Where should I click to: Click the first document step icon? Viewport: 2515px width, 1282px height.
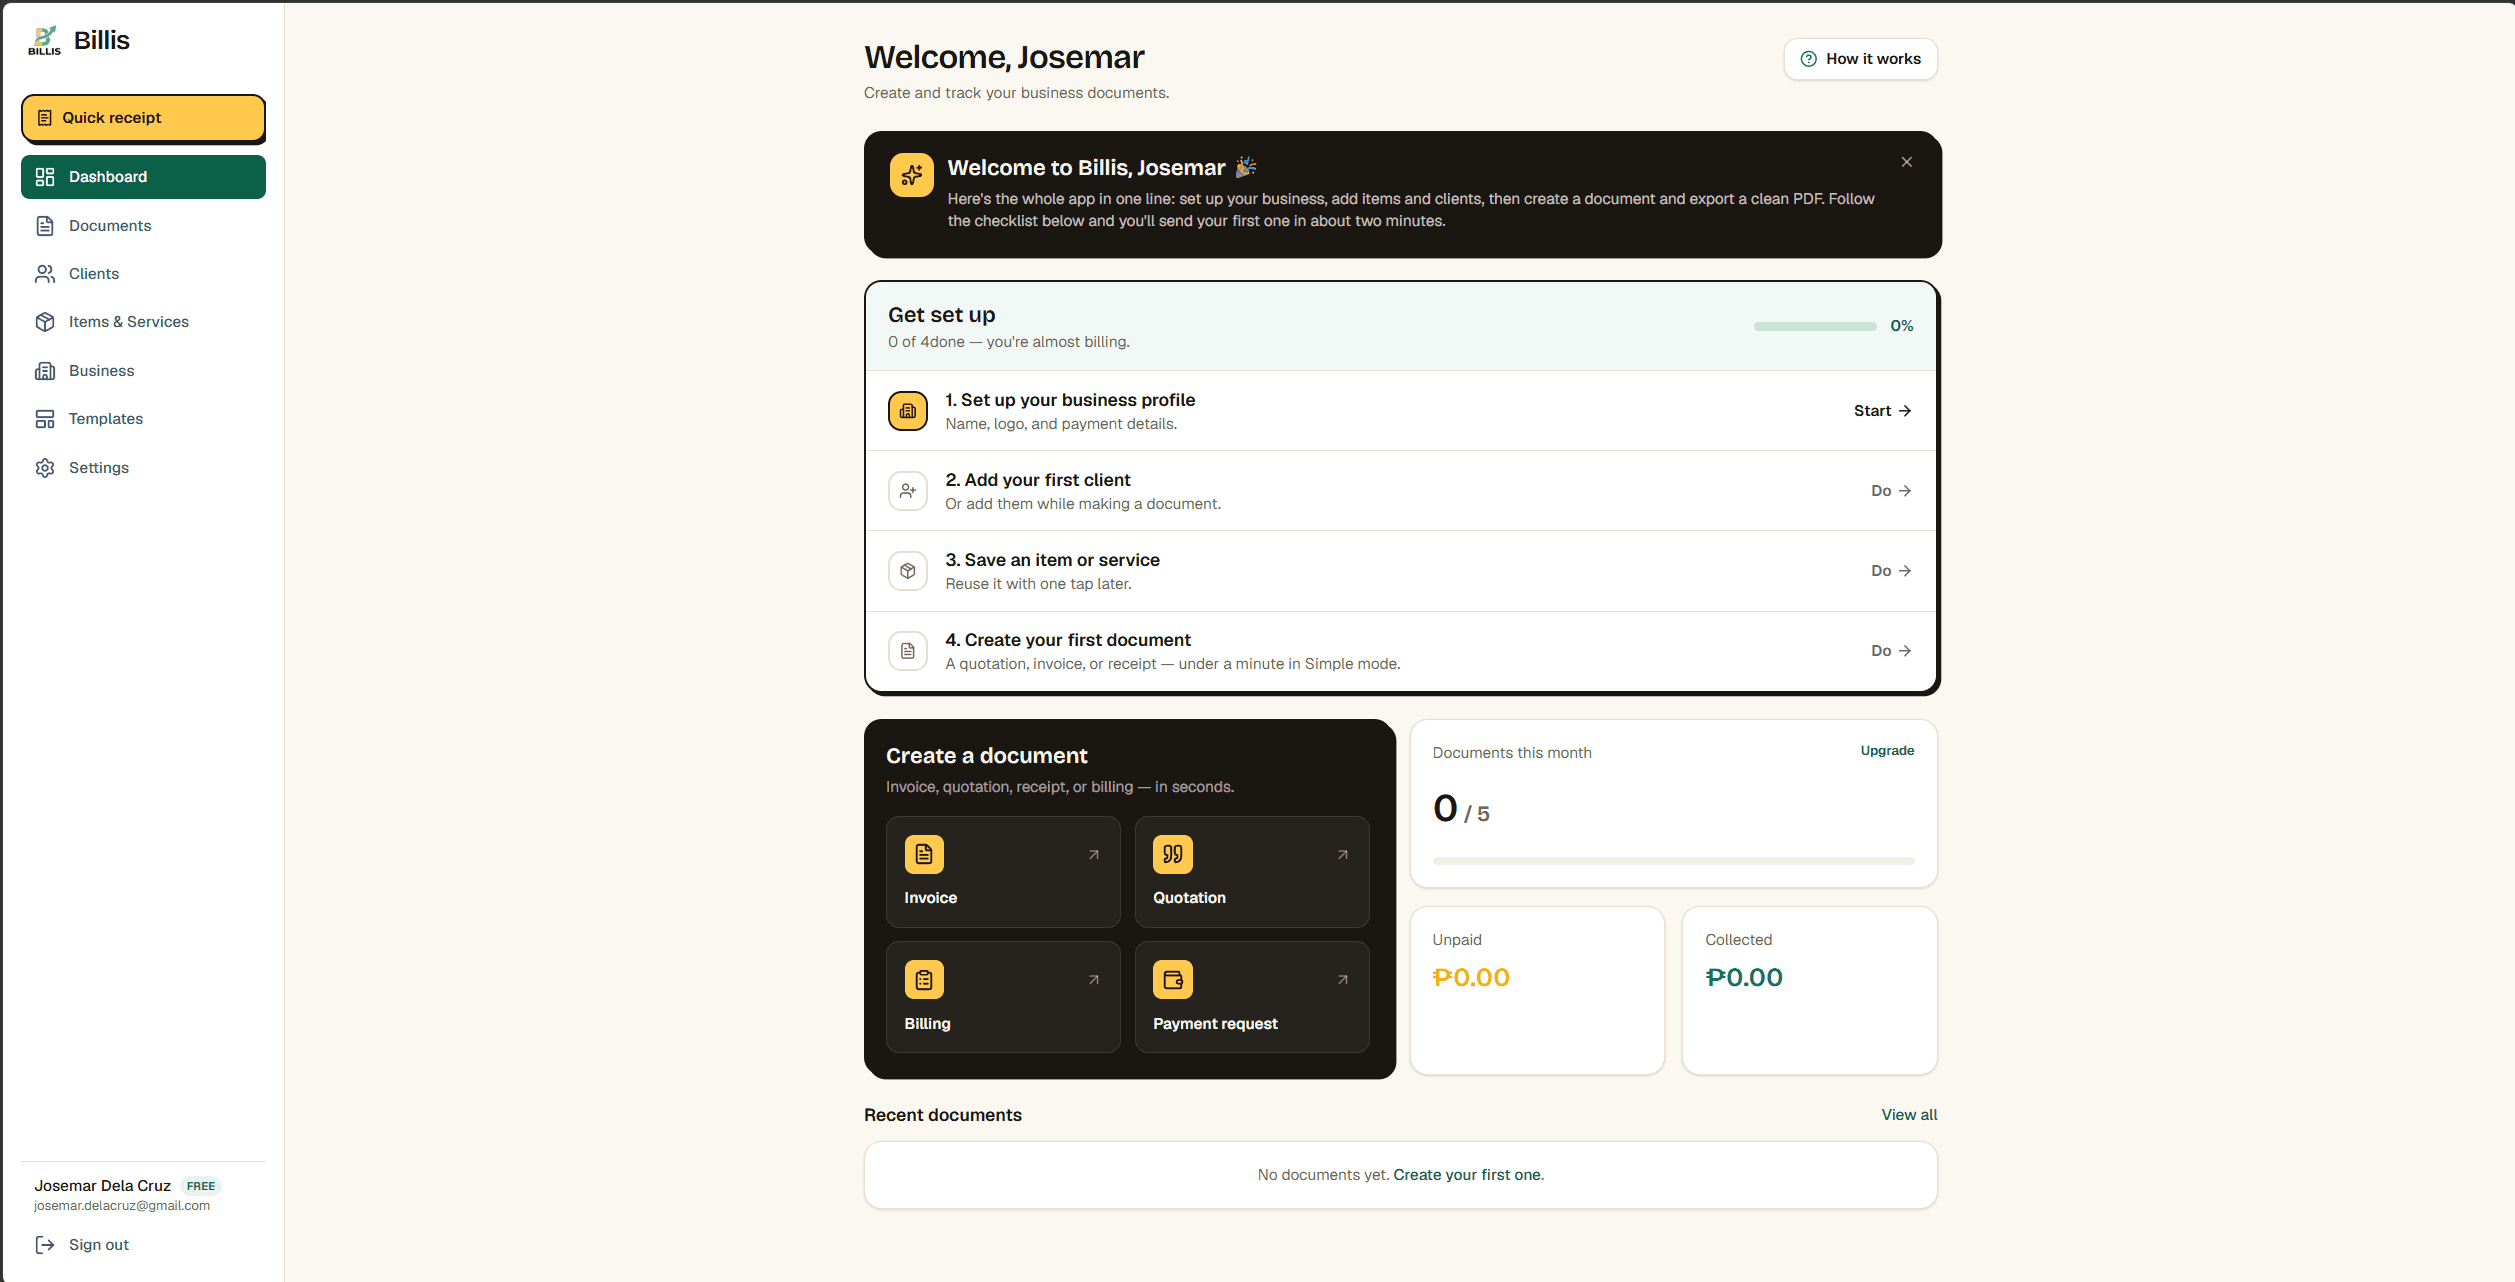pyautogui.click(x=907, y=651)
